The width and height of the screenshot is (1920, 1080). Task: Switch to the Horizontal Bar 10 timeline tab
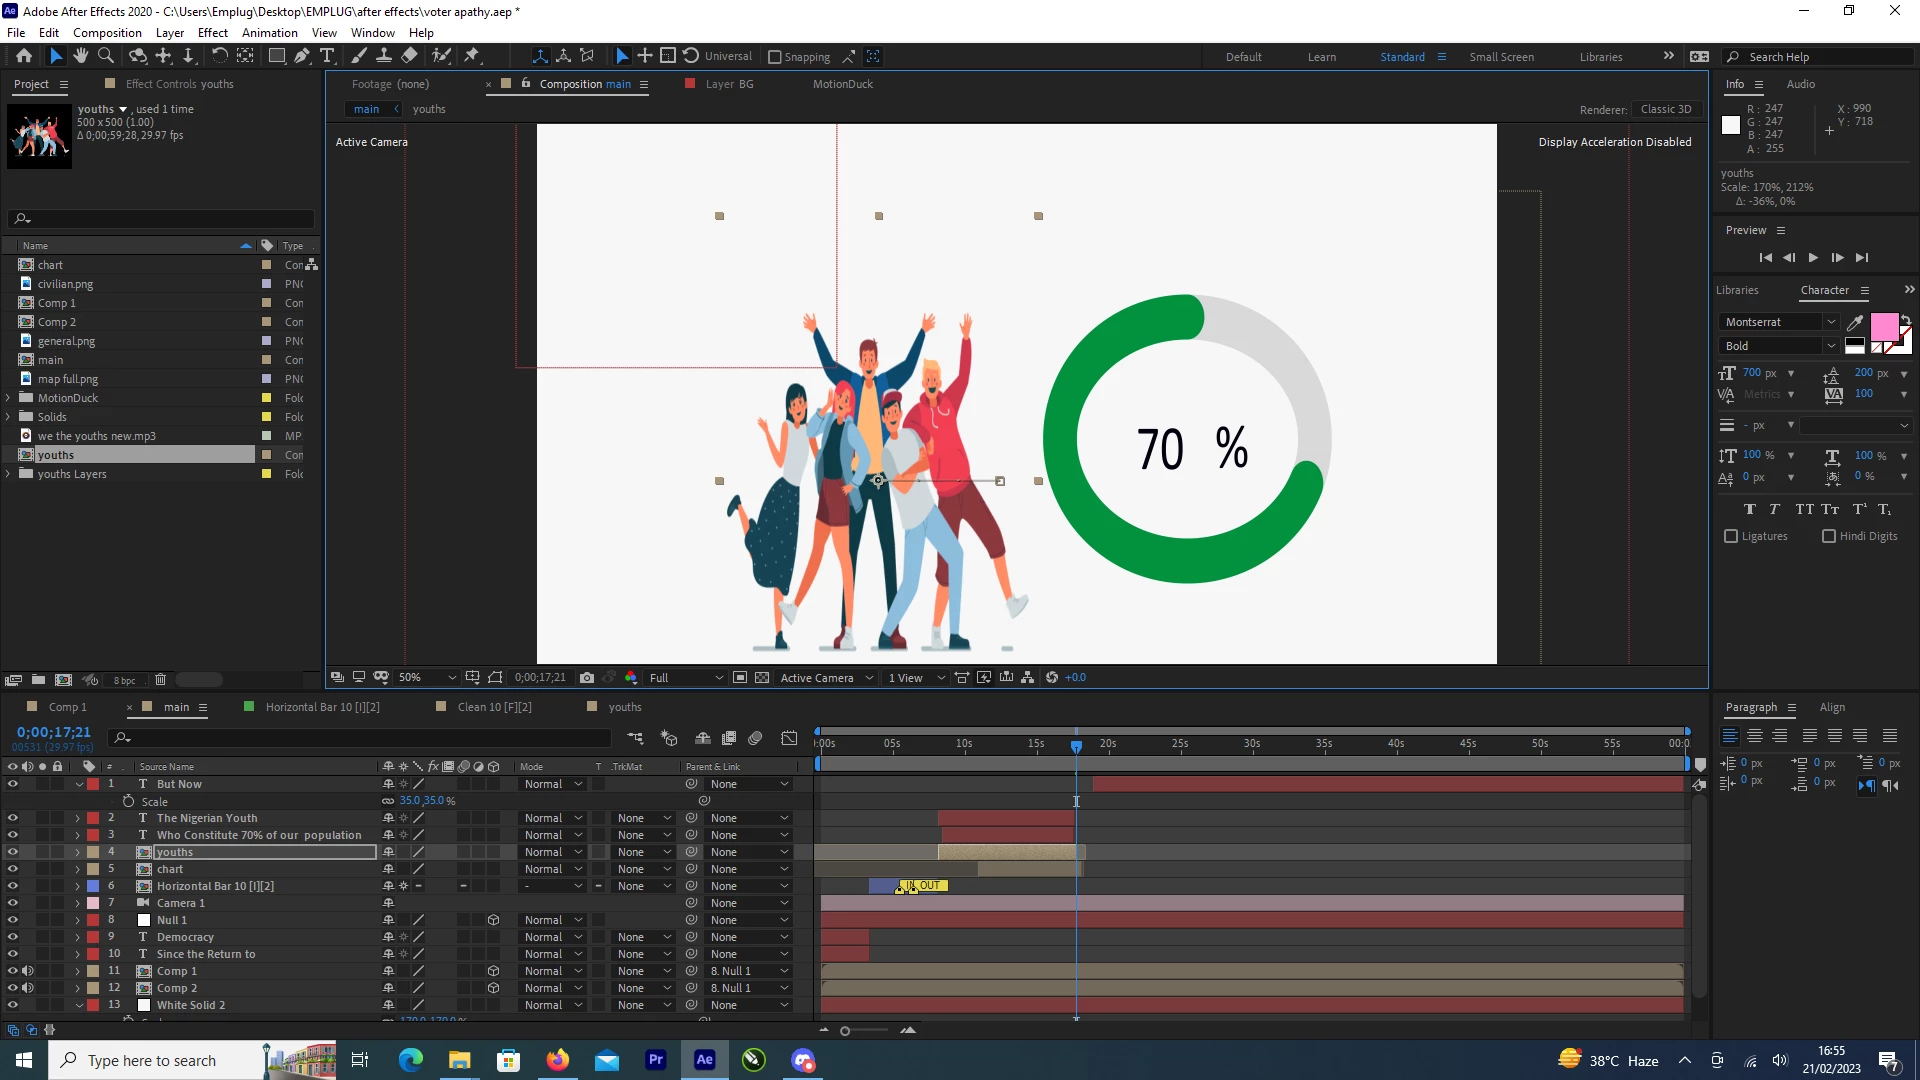pos(322,707)
